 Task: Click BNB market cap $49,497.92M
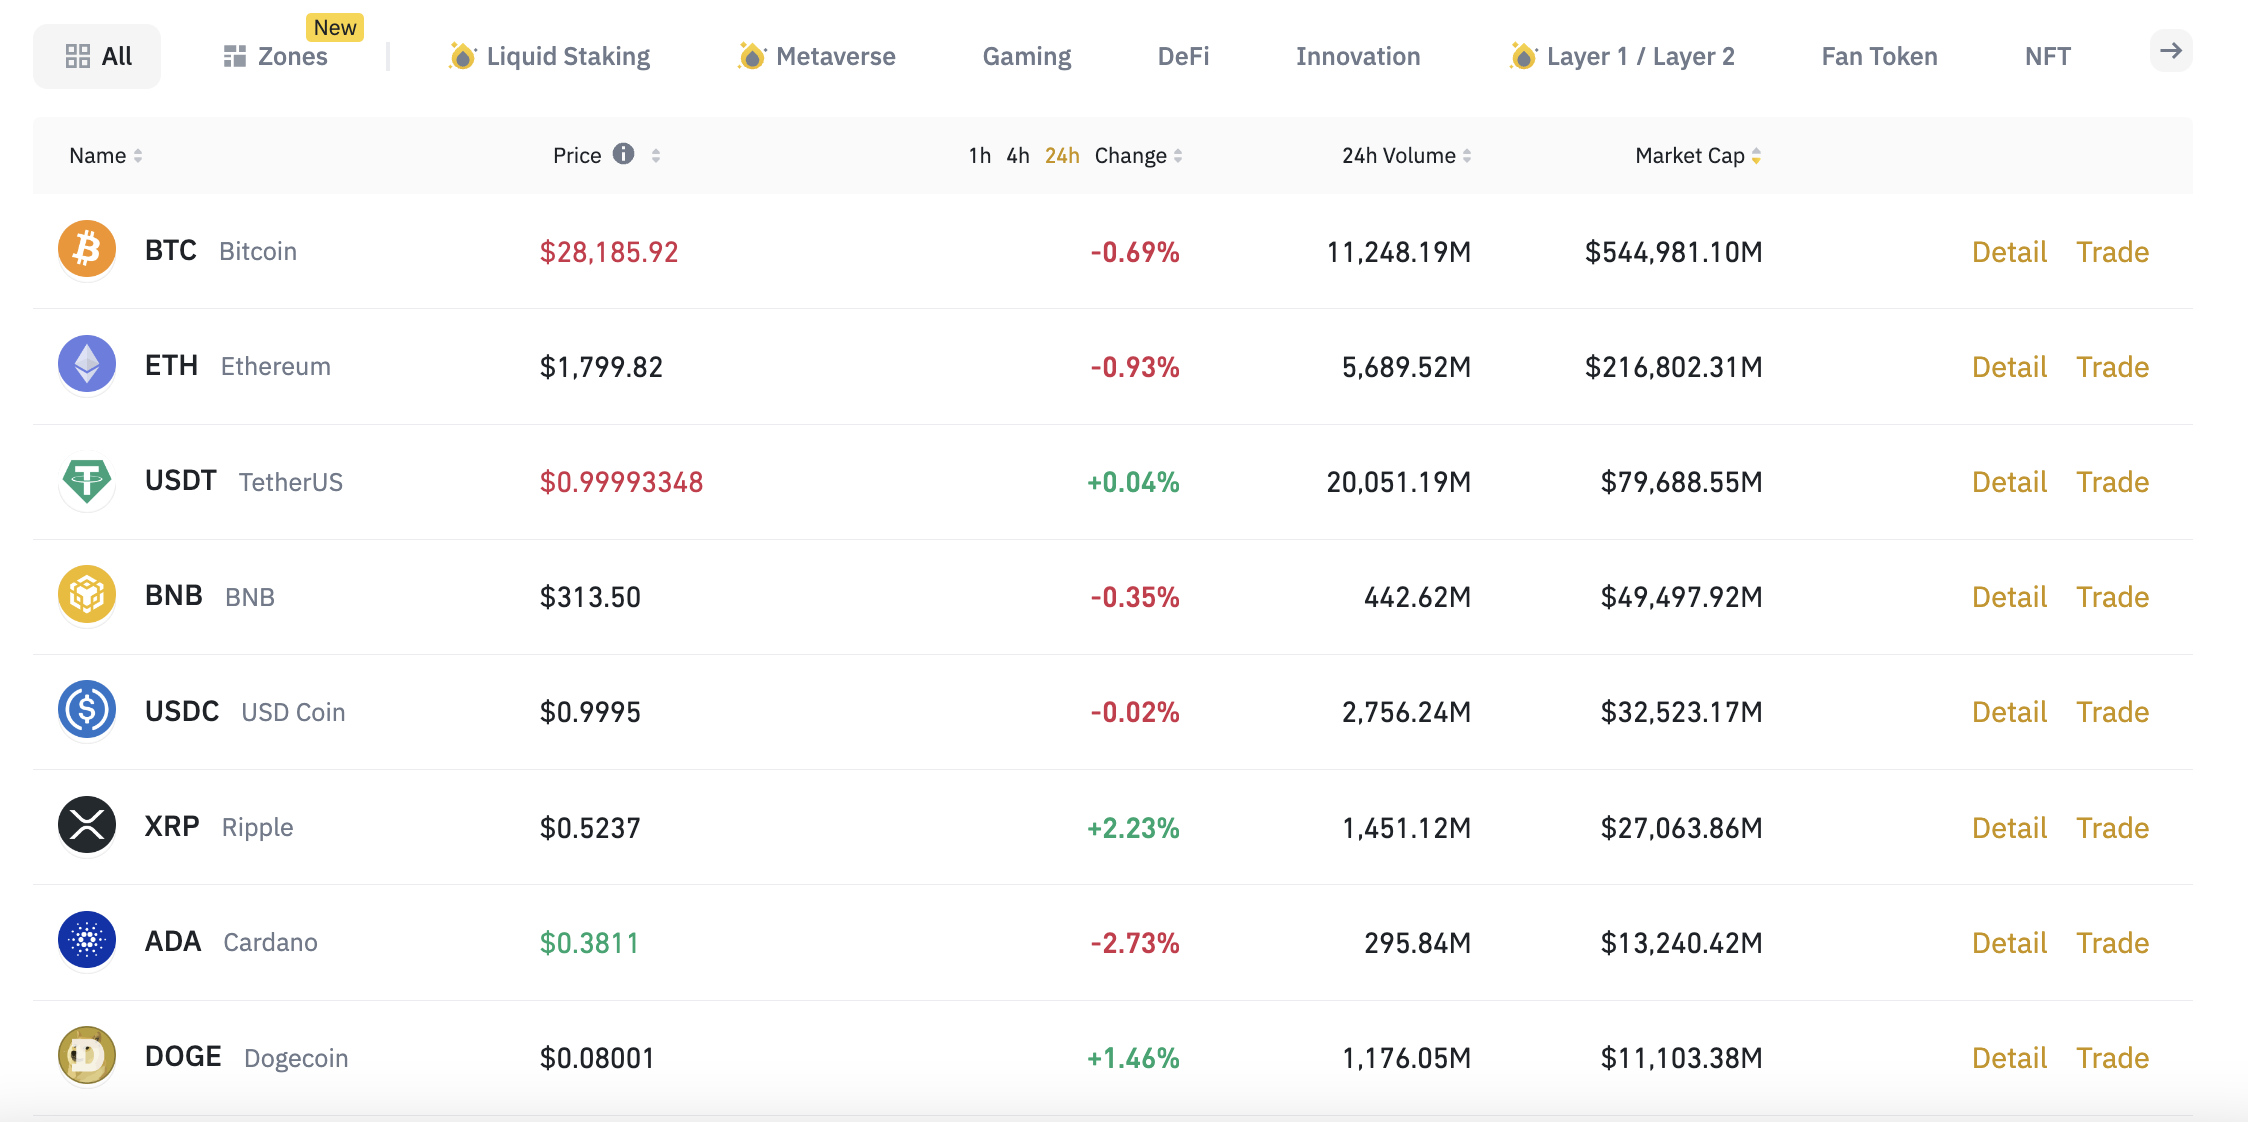pyautogui.click(x=1681, y=597)
